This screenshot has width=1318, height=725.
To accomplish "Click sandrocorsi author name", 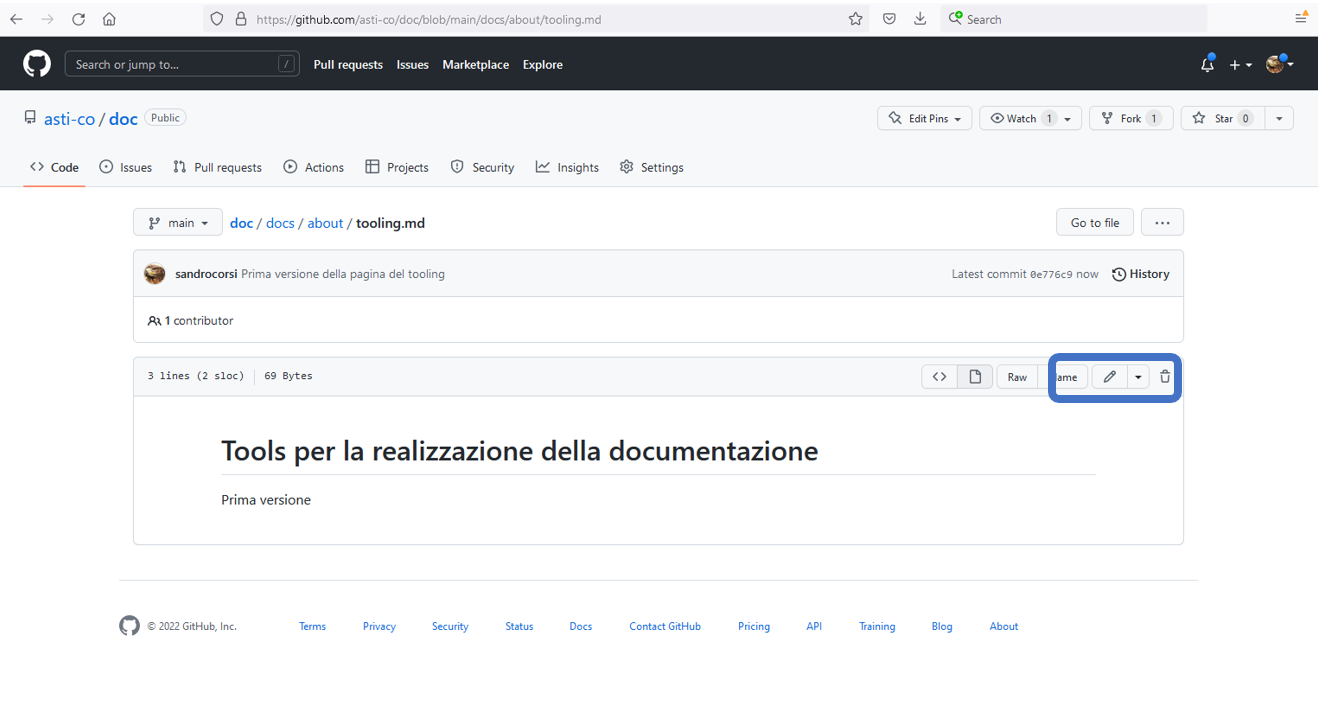I will [x=206, y=274].
